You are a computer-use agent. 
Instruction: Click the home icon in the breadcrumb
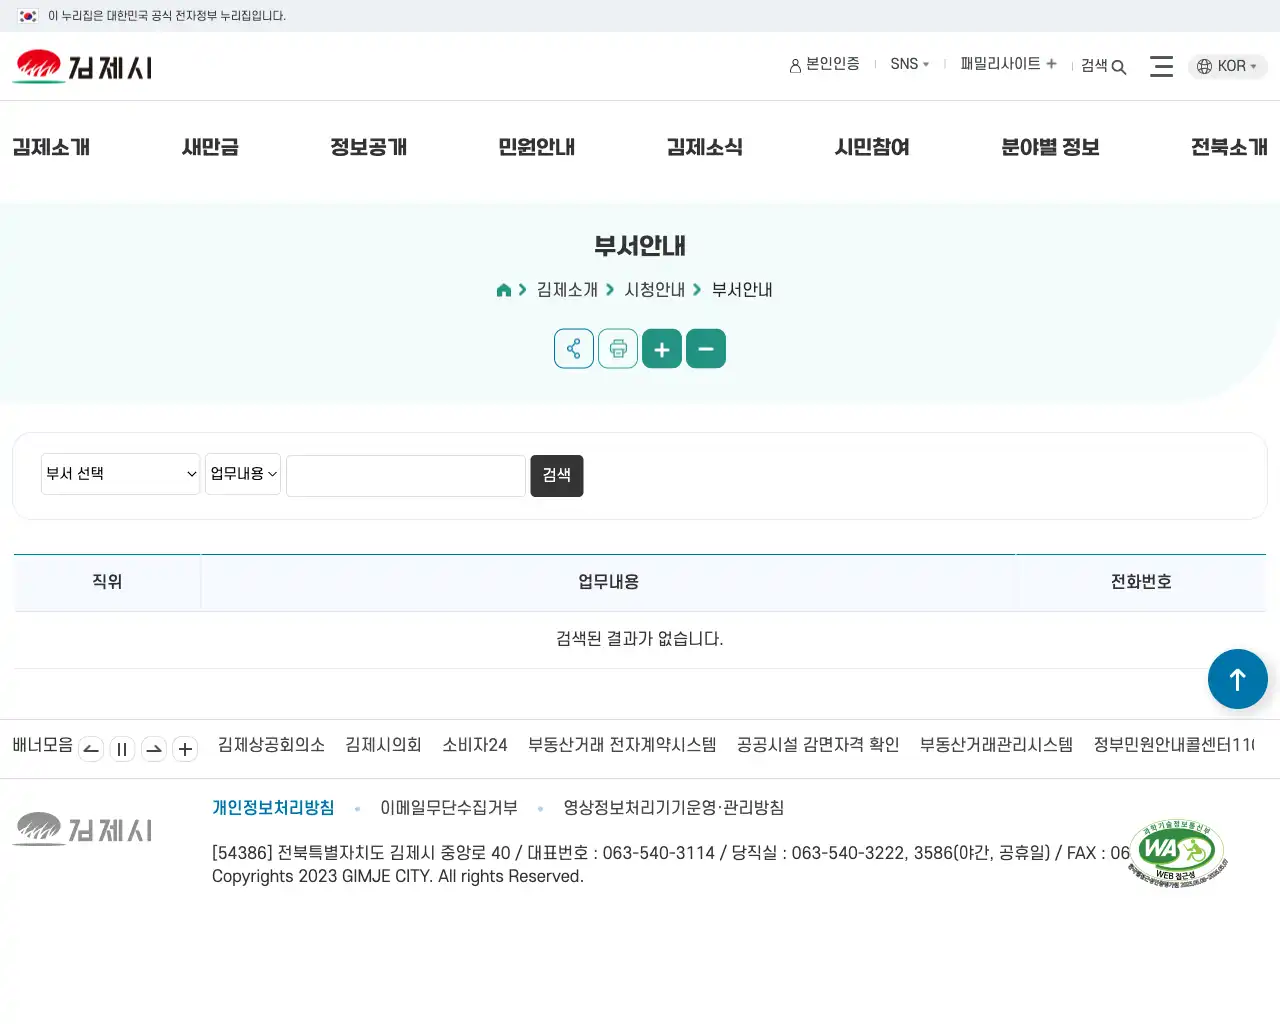tap(503, 289)
